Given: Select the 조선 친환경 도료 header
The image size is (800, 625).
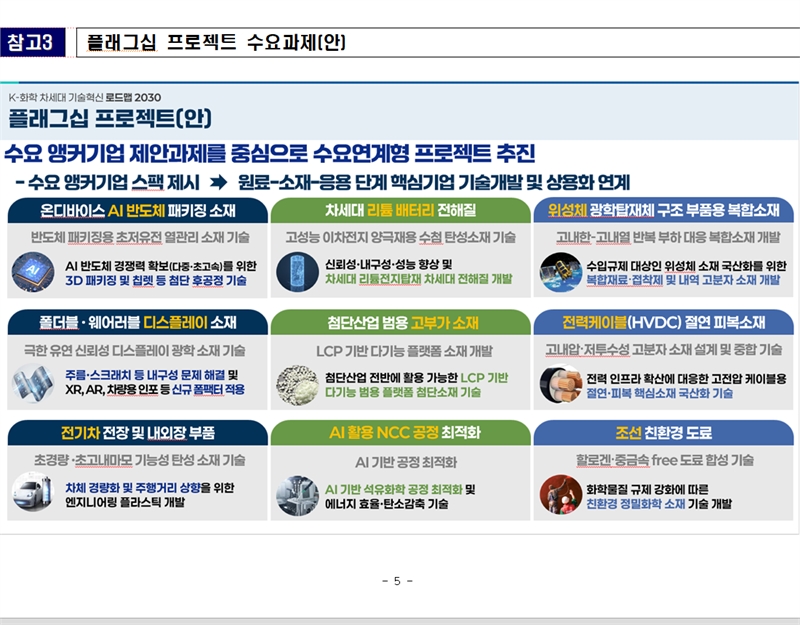Looking at the screenshot, I should coord(663,433).
